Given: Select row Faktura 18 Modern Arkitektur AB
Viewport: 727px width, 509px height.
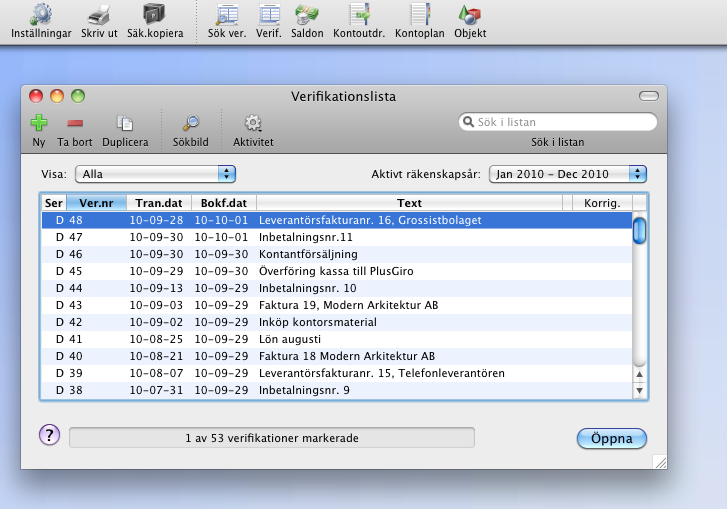Looking at the screenshot, I should tap(337, 356).
